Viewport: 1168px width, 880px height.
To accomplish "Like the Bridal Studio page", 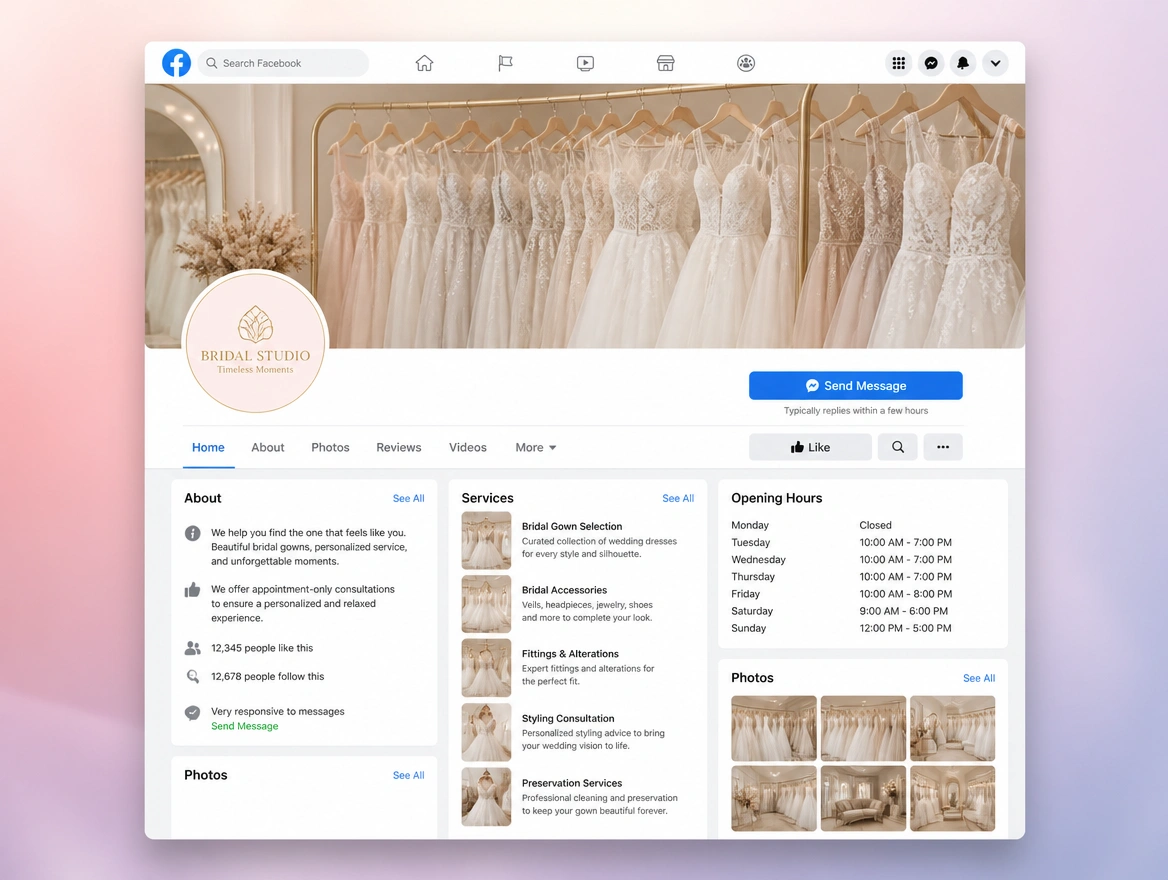I will tap(810, 447).
